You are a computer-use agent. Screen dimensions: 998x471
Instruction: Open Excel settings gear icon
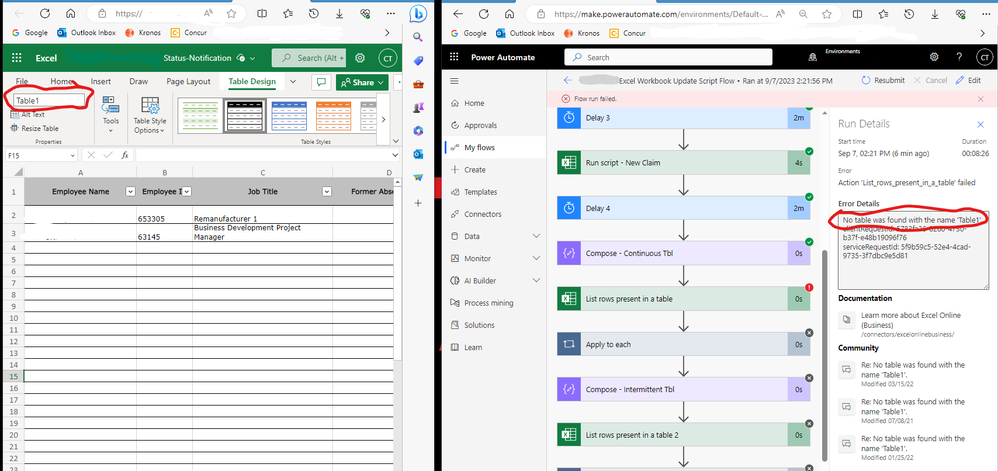pos(360,58)
